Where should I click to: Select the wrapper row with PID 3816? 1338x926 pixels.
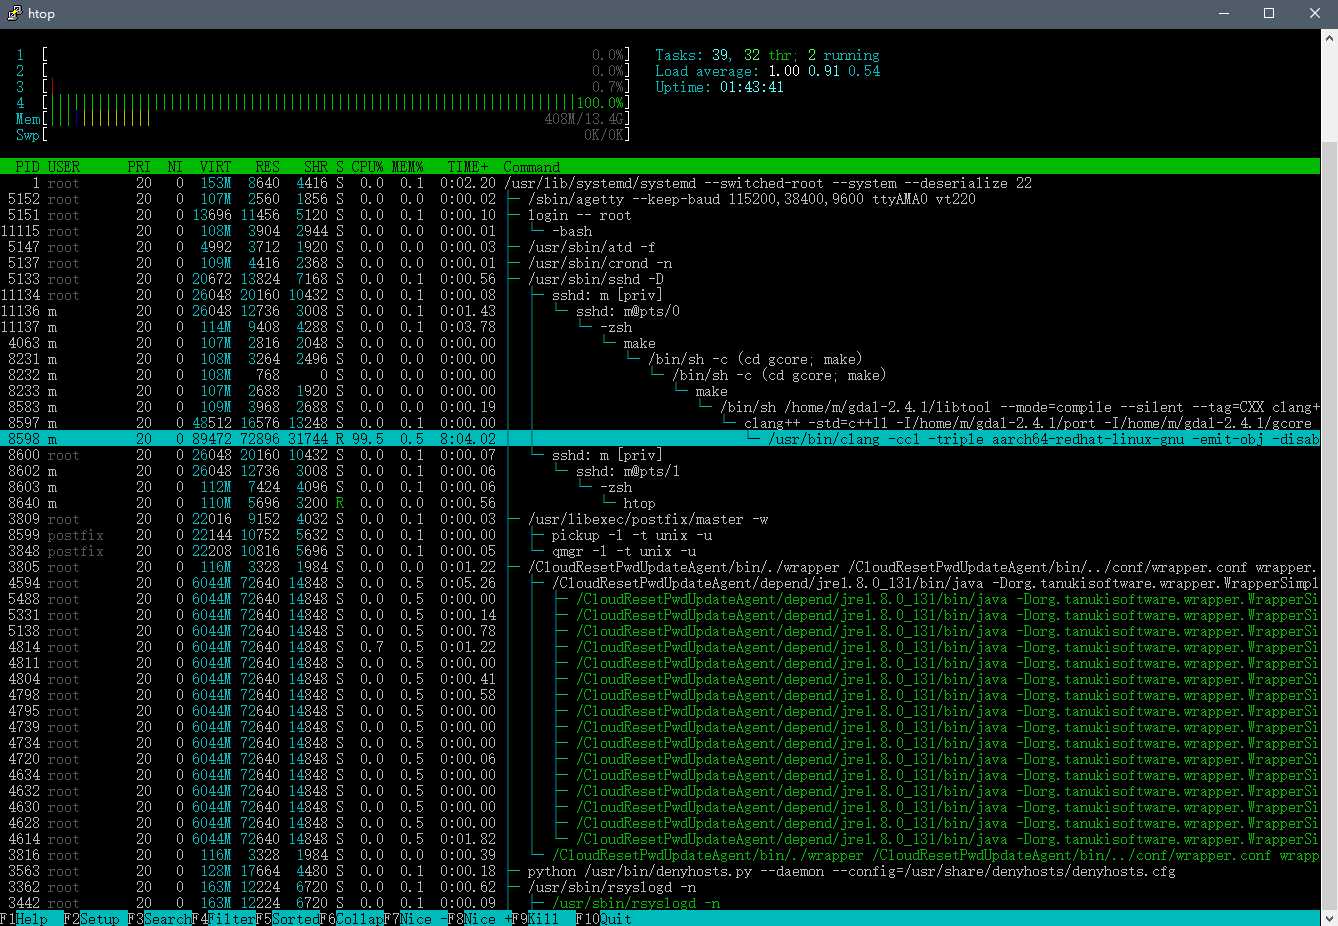[x=660, y=855]
